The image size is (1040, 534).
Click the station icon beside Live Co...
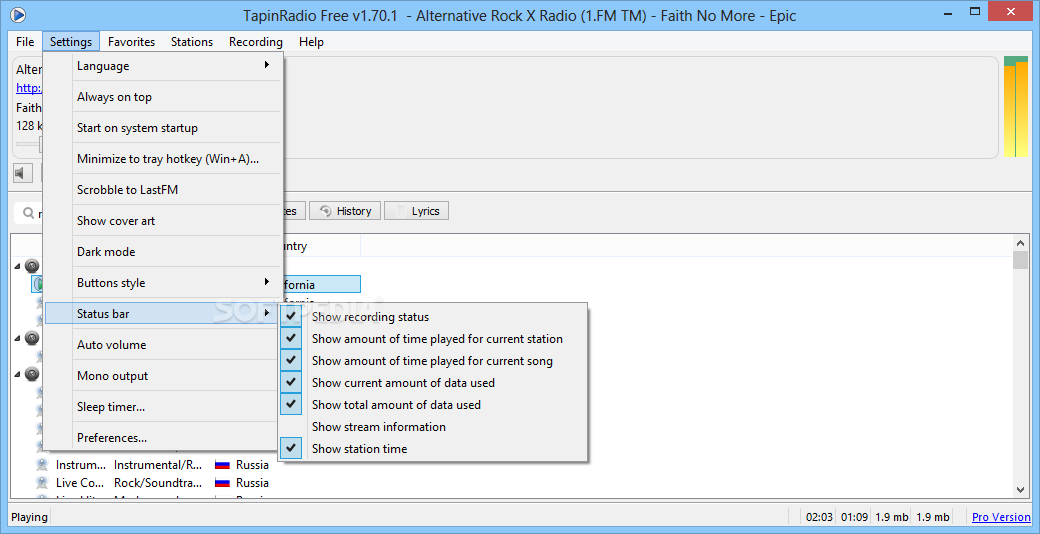(x=42, y=482)
